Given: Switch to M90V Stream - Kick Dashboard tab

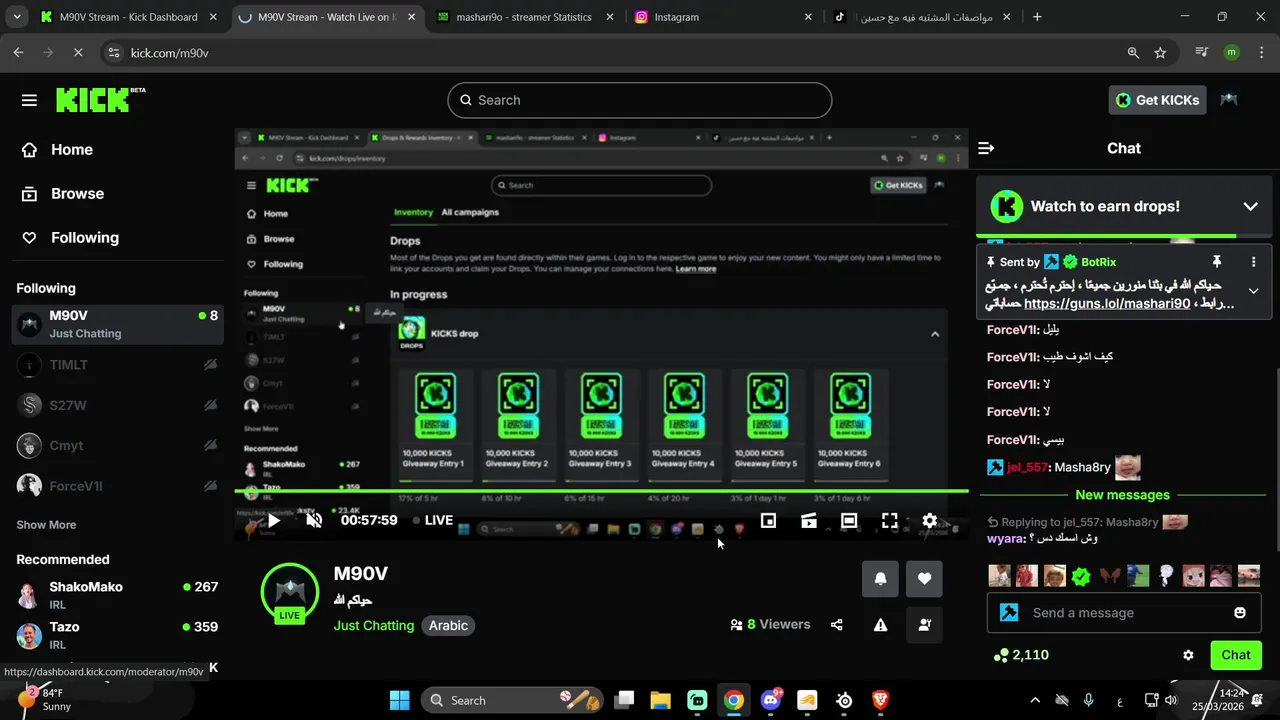Looking at the screenshot, I should coord(128,17).
